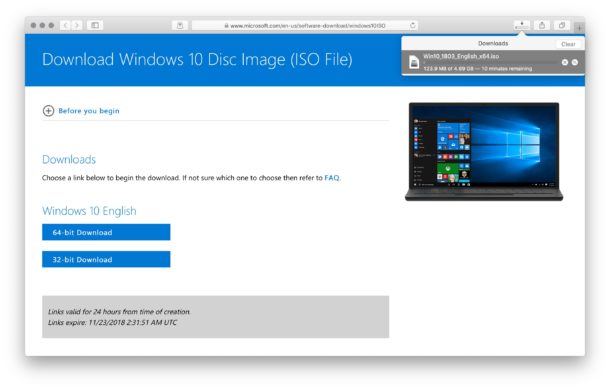
Task: Start the 32-bit Download
Action: point(106,259)
